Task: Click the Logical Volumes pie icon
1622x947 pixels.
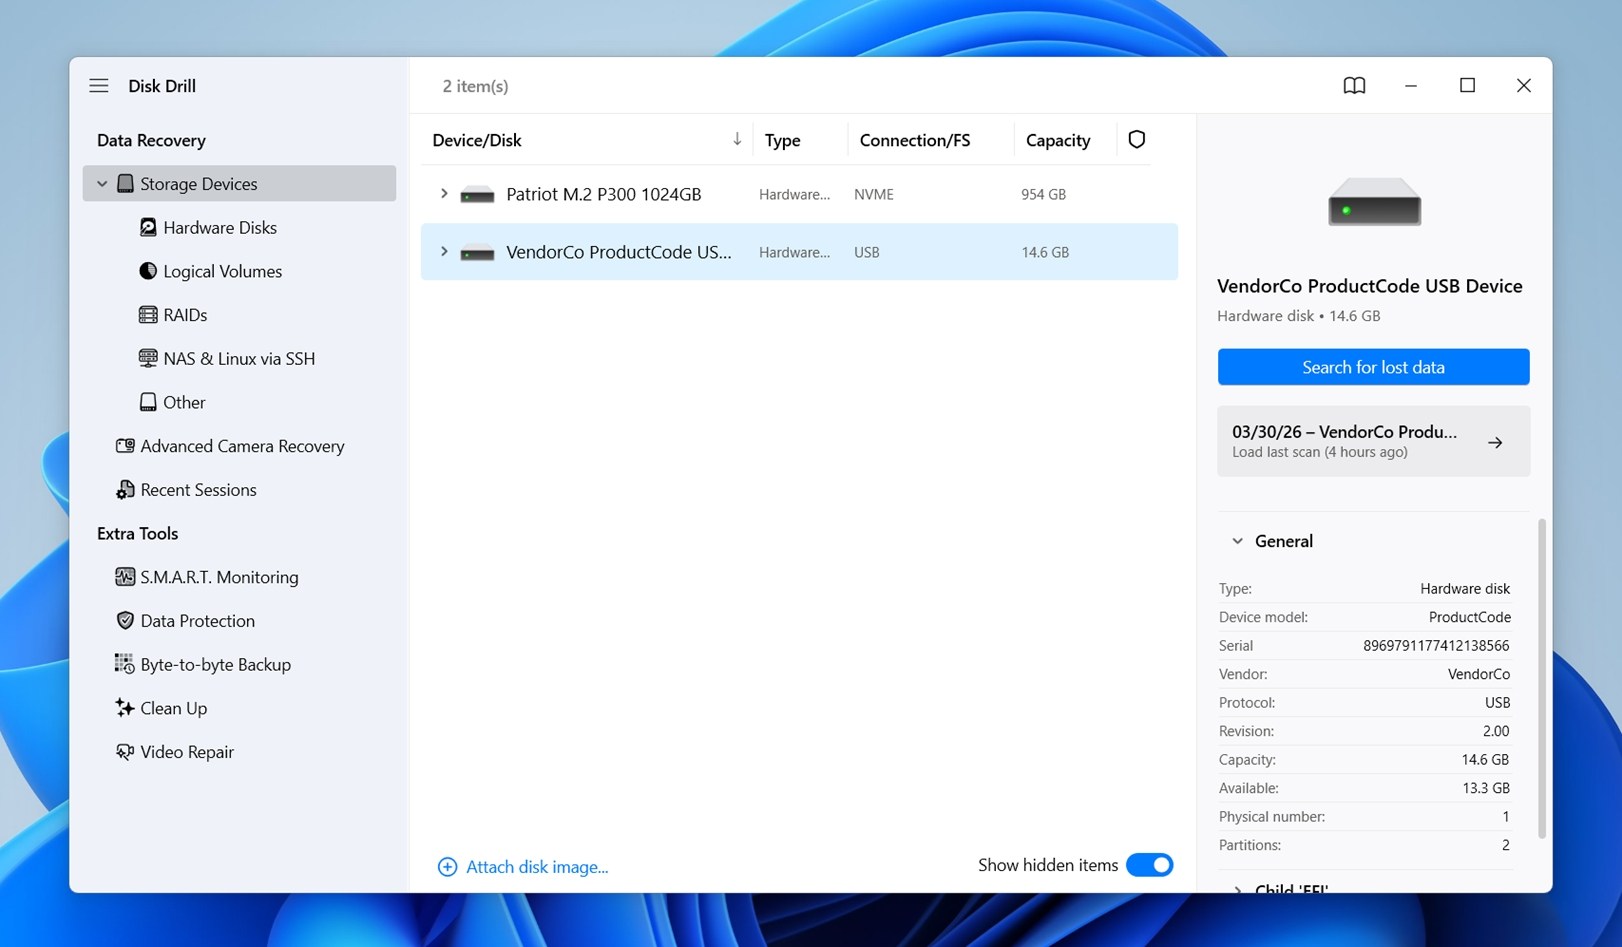Action: point(148,271)
